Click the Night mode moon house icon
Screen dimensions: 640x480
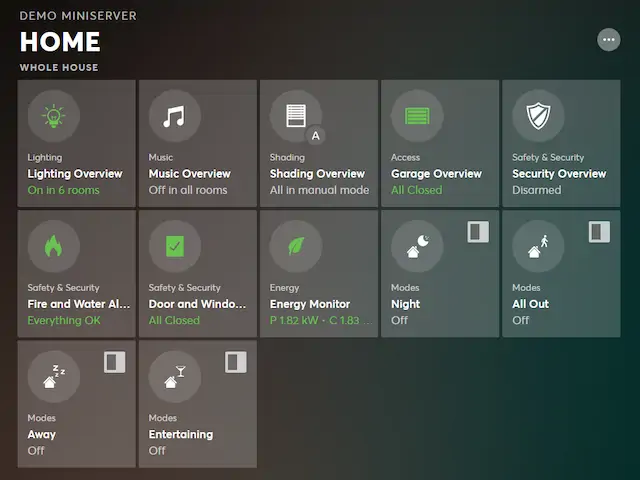[417, 246]
